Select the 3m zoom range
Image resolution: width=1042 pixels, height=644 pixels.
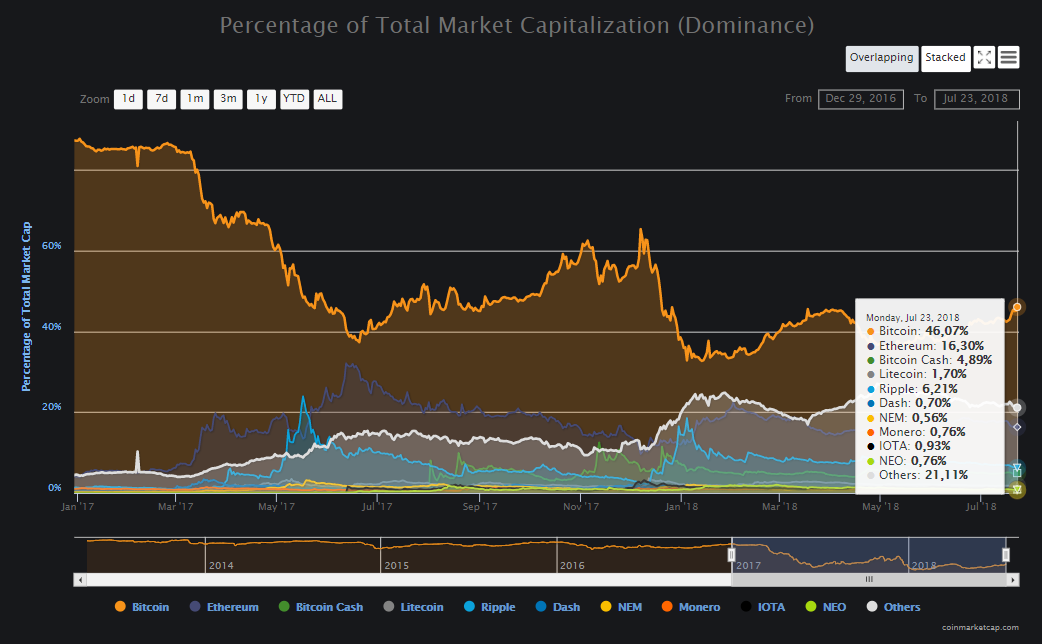tap(228, 99)
